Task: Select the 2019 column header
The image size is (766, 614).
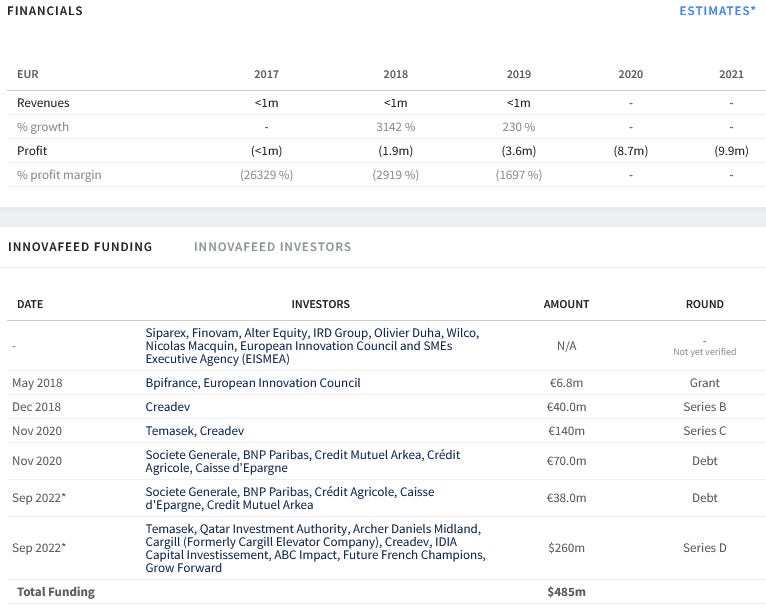Action: point(519,74)
